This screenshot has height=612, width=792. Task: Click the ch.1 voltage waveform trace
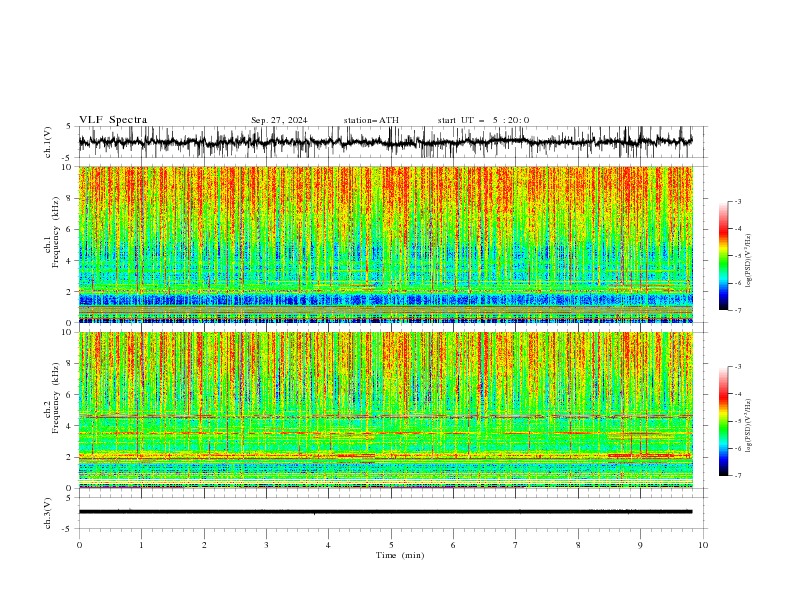pos(385,141)
